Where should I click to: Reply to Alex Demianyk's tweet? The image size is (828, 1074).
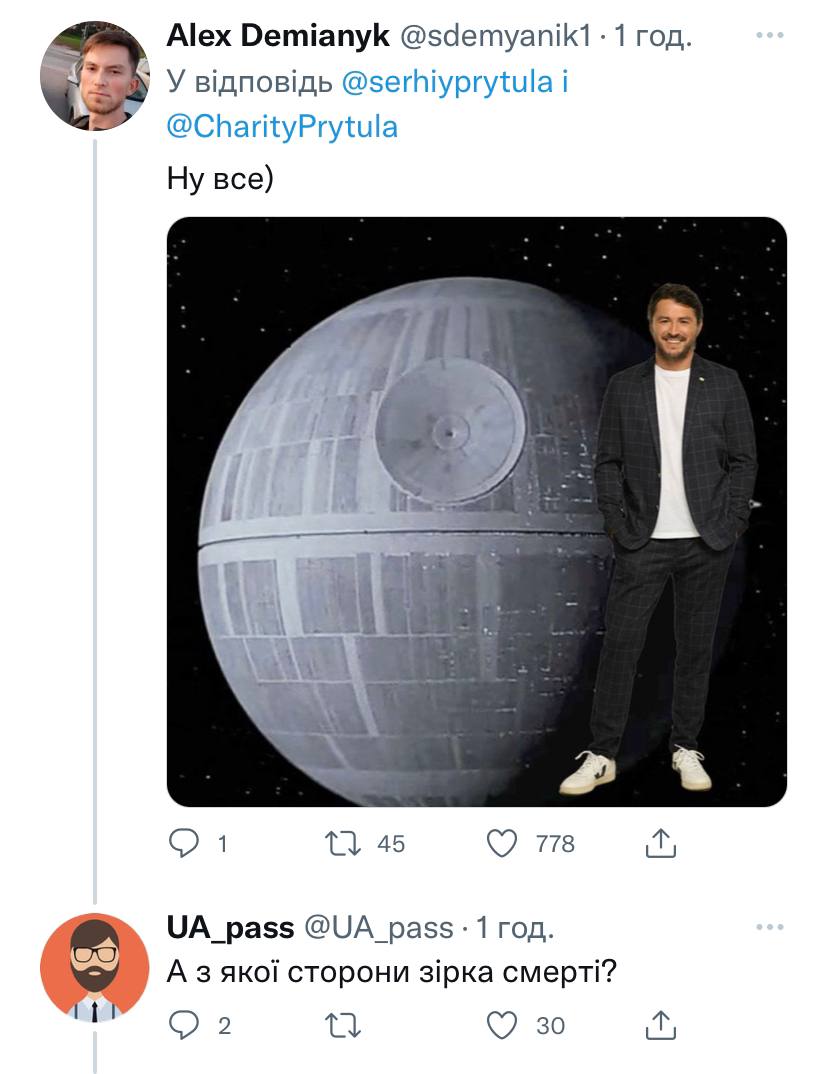click(x=185, y=844)
